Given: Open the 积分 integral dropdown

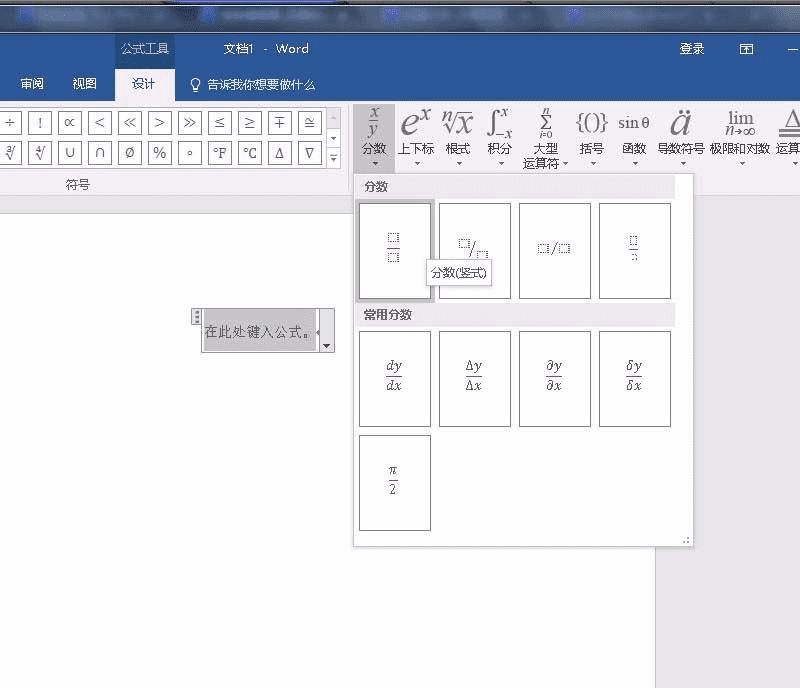Looking at the screenshot, I should point(499,137).
